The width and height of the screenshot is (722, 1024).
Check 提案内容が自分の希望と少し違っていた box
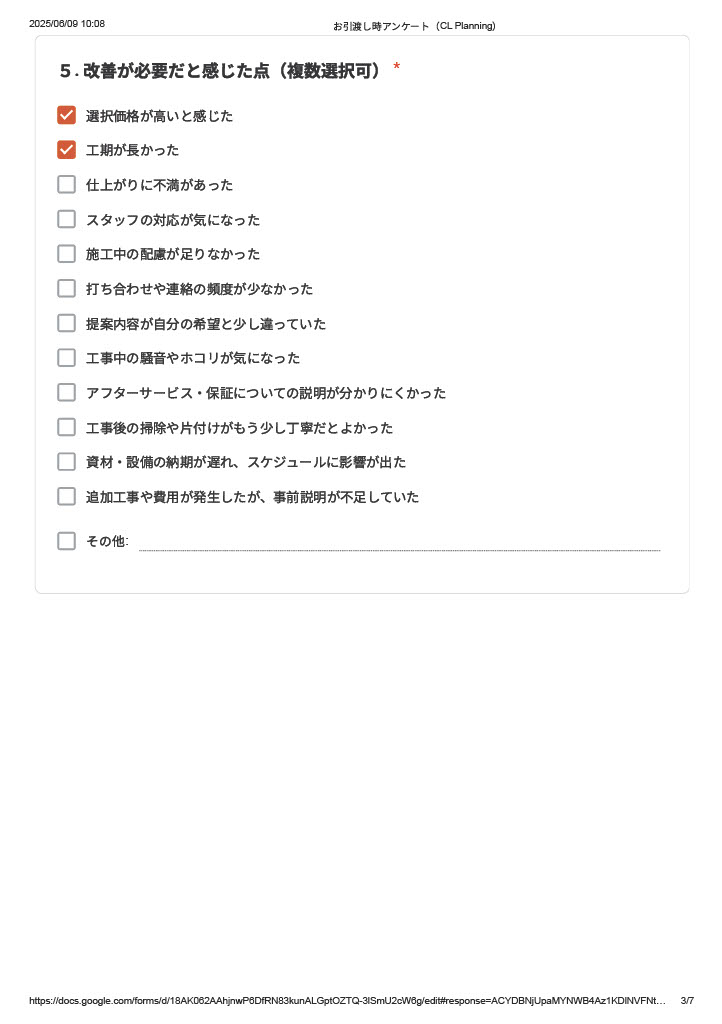coord(67,323)
